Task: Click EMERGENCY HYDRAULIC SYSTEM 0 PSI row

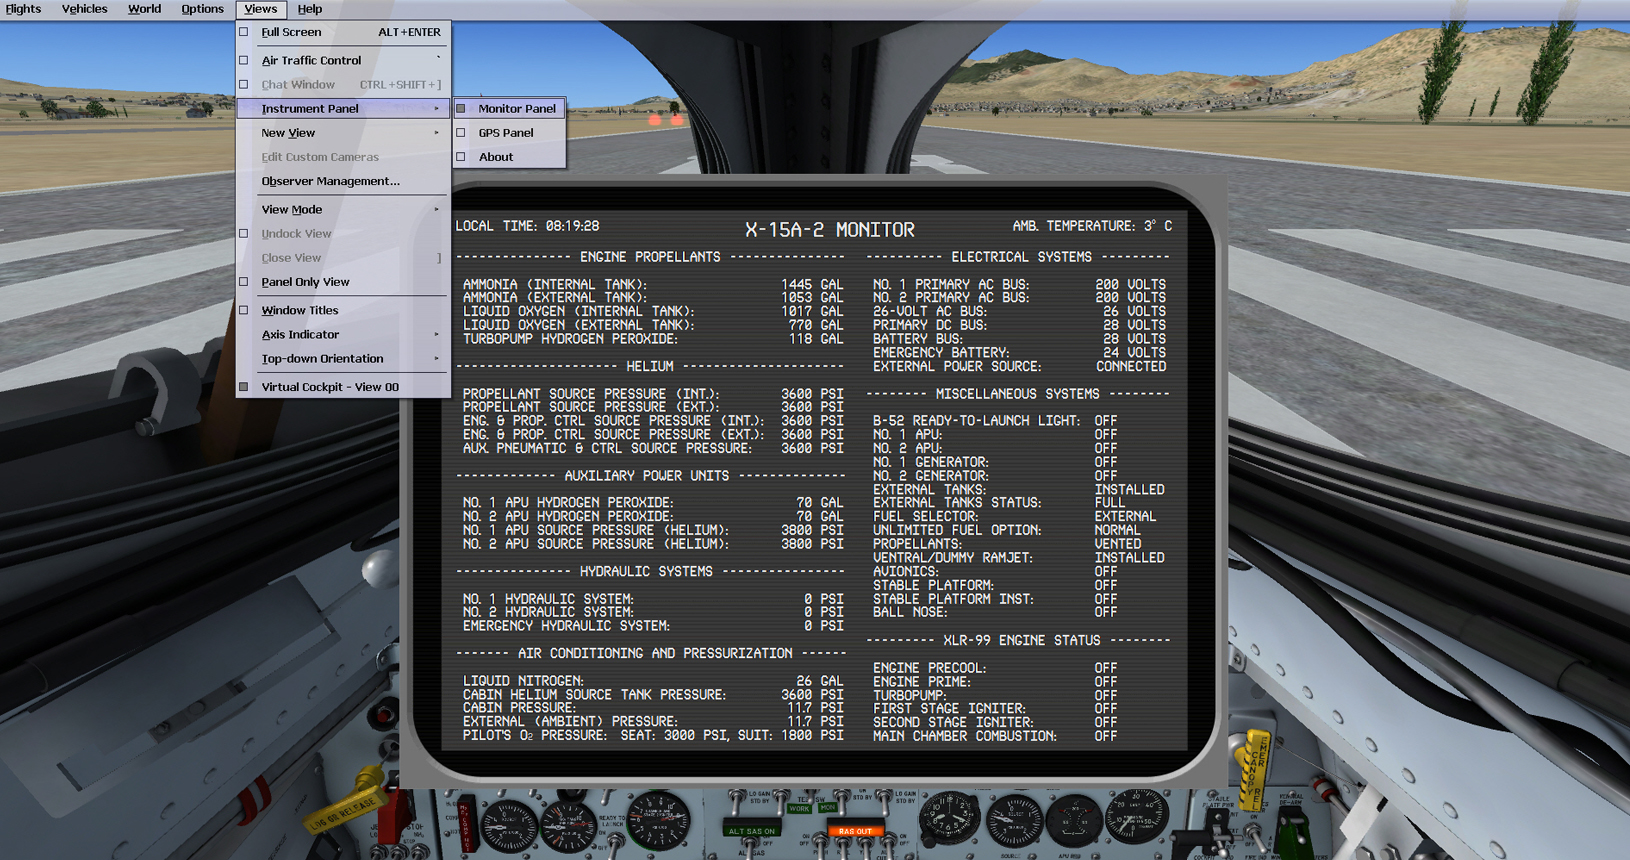Action: coord(653,626)
